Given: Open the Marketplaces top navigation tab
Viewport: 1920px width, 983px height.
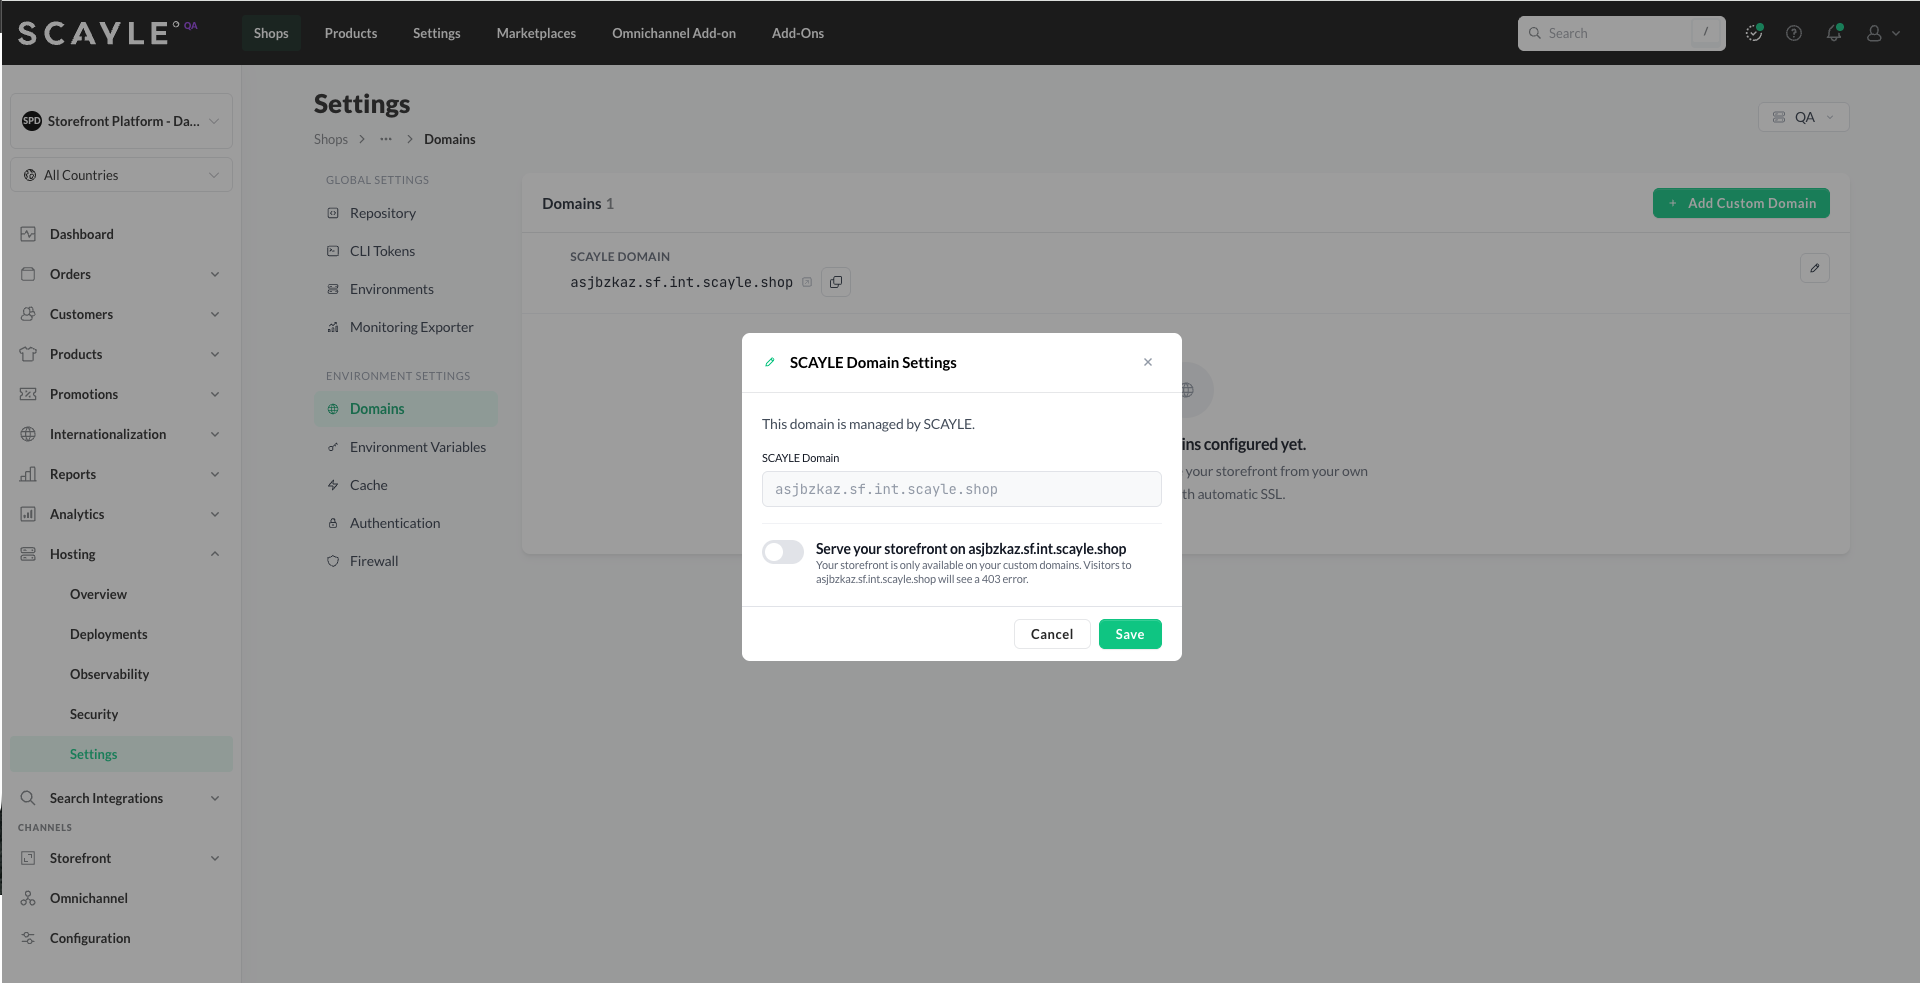Looking at the screenshot, I should [536, 33].
